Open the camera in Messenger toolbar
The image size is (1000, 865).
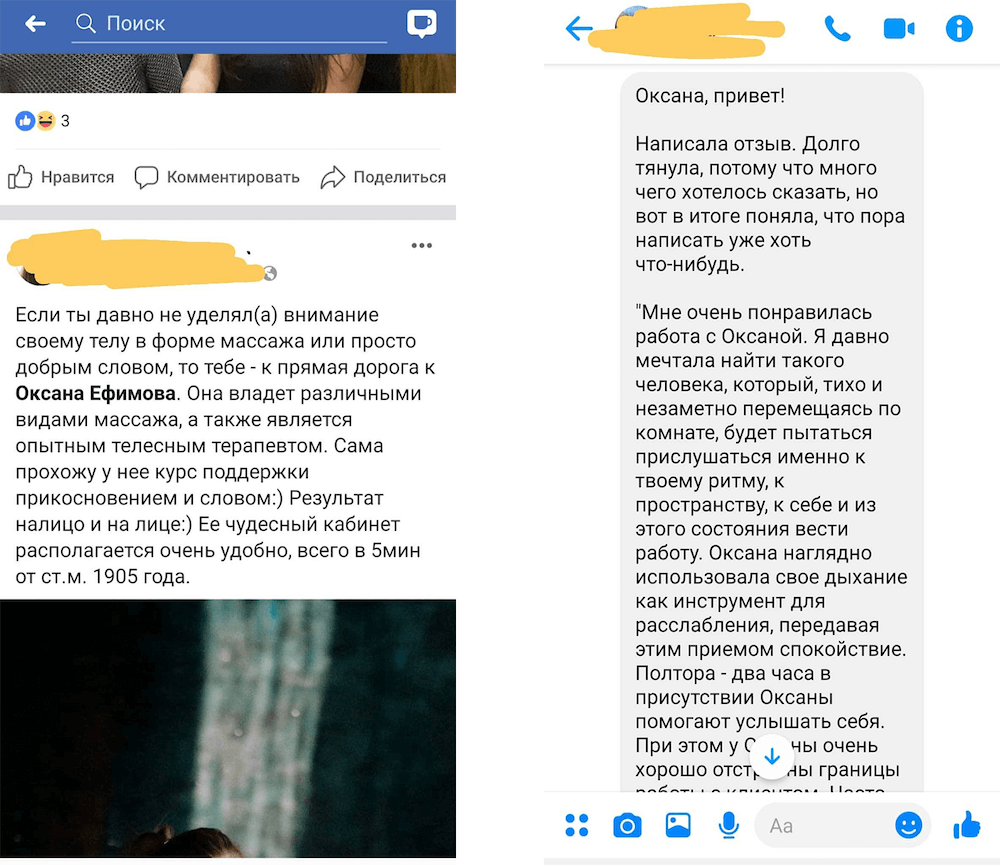click(x=627, y=825)
